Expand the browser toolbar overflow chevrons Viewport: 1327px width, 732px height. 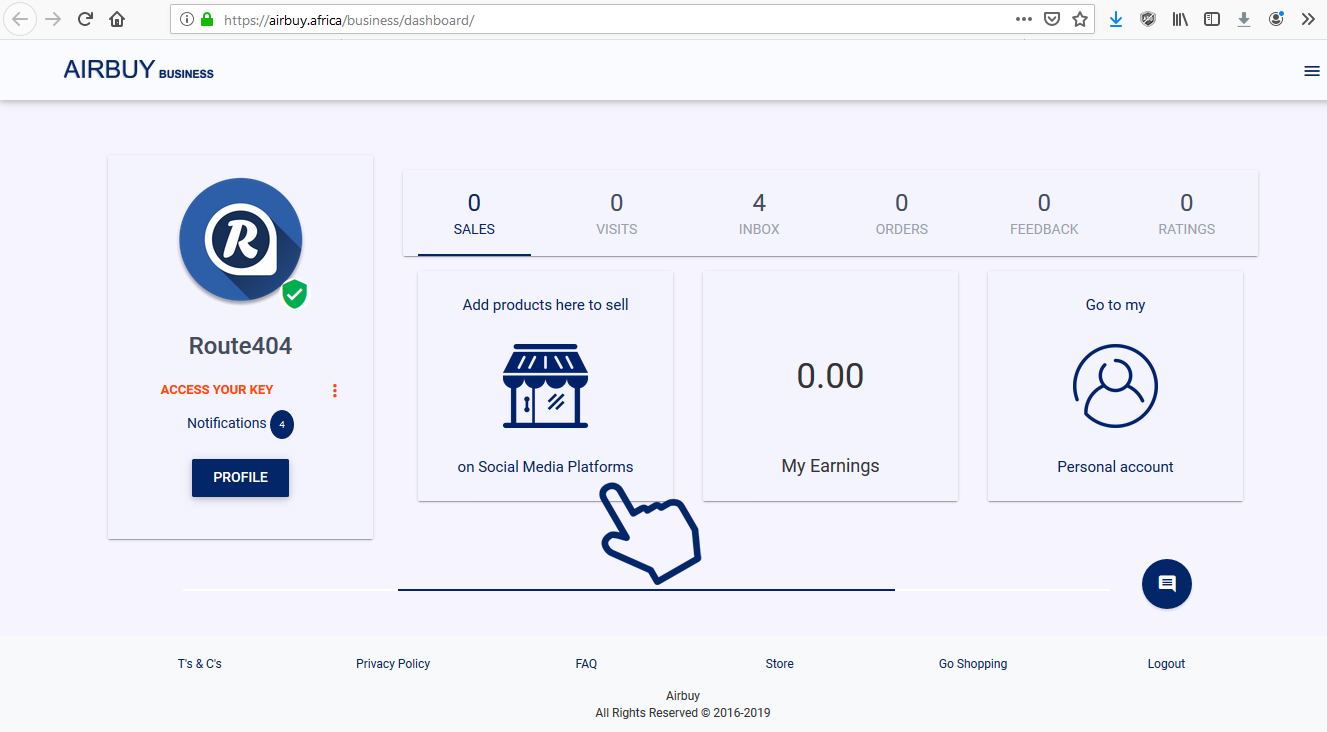click(x=1307, y=19)
